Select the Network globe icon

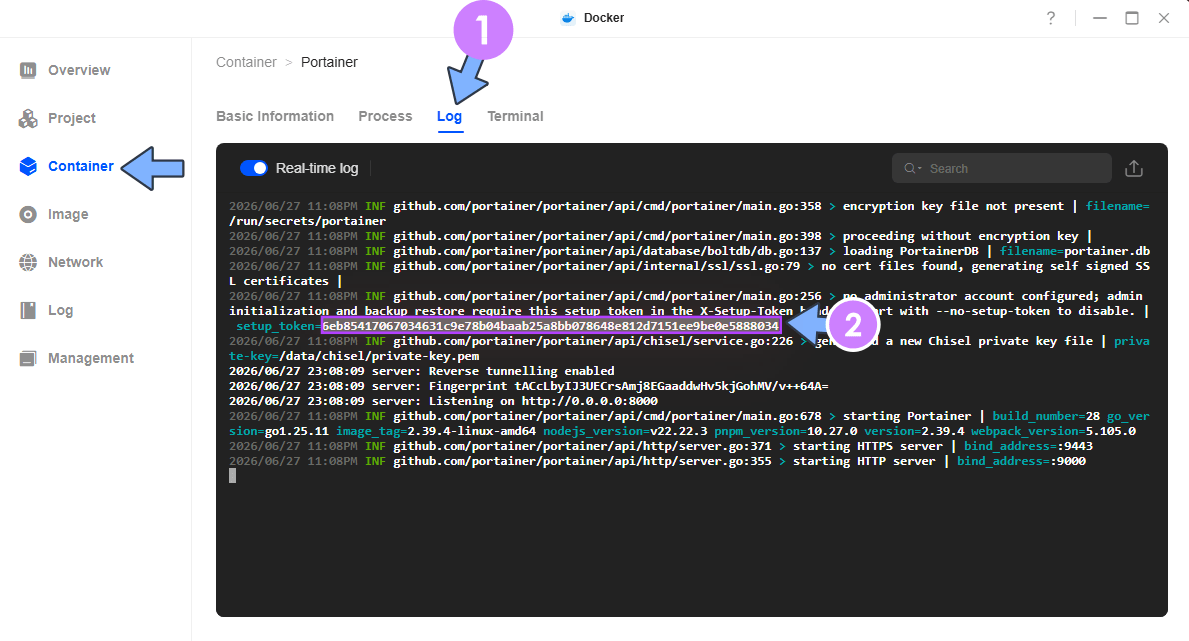pos(28,262)
